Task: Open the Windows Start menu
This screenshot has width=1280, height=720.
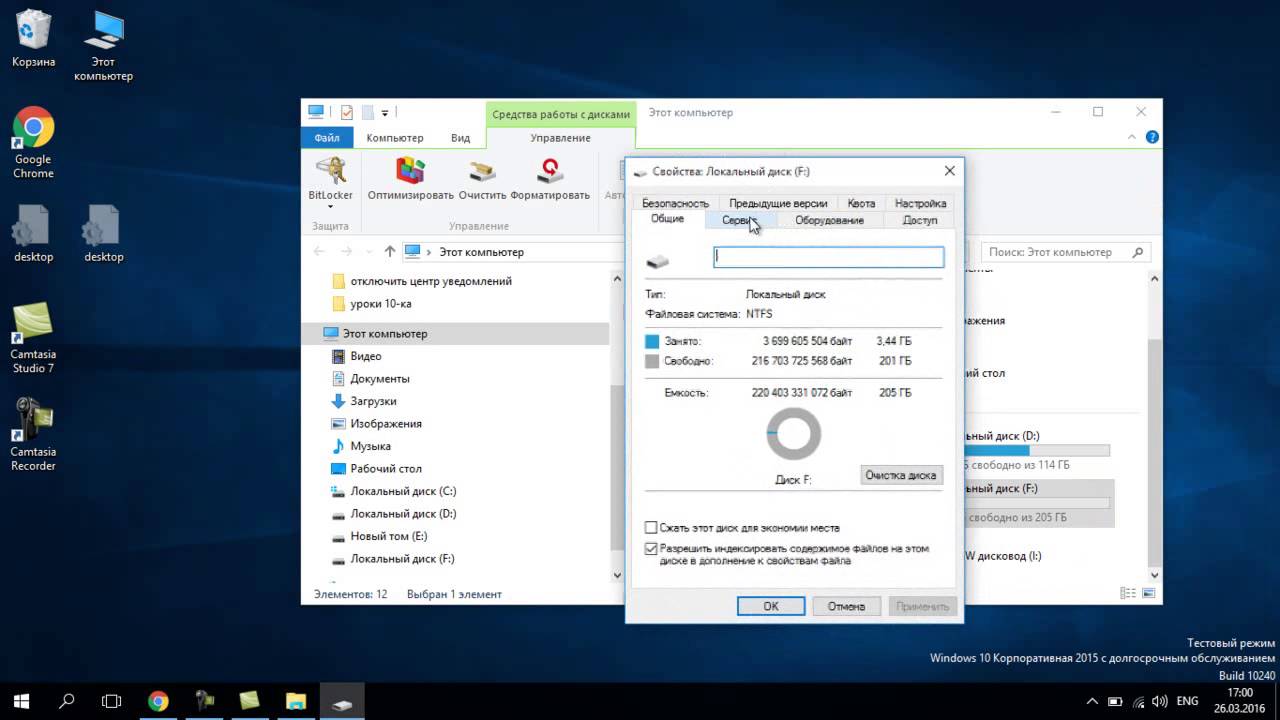Action: [x=21, y=702]
